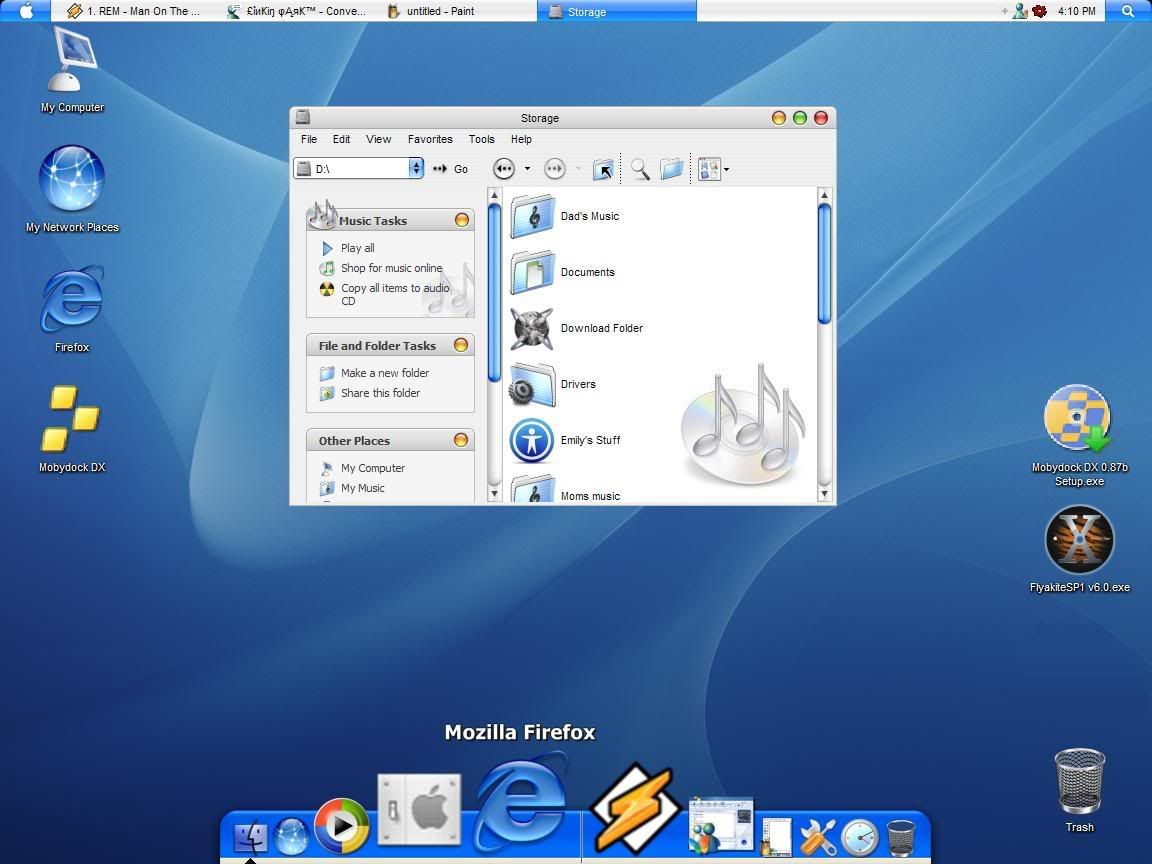Open My Computer link under Other Places
Image resolution: width=1152 pixels, height=864 pixels.
373,468
